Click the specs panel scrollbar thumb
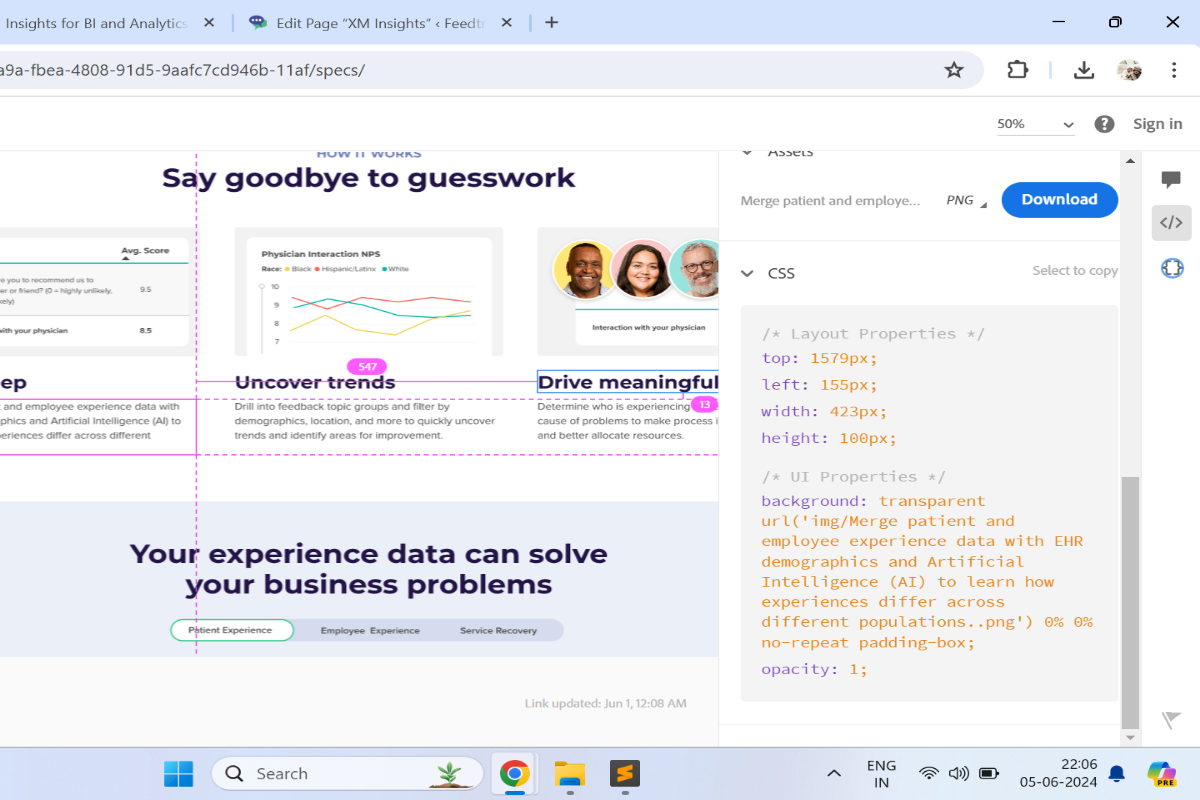Viewport: 1200px width, 800px height. pos(1130,602)
